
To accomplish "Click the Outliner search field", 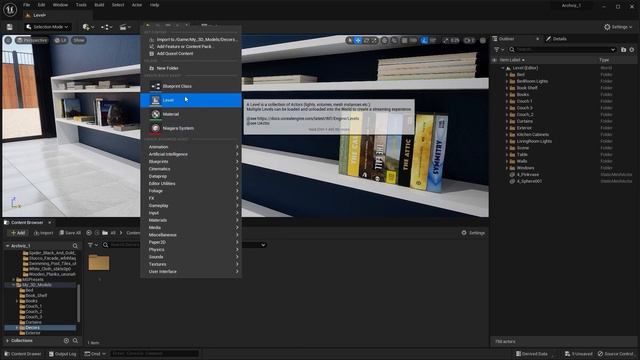I will pos(562,49).
